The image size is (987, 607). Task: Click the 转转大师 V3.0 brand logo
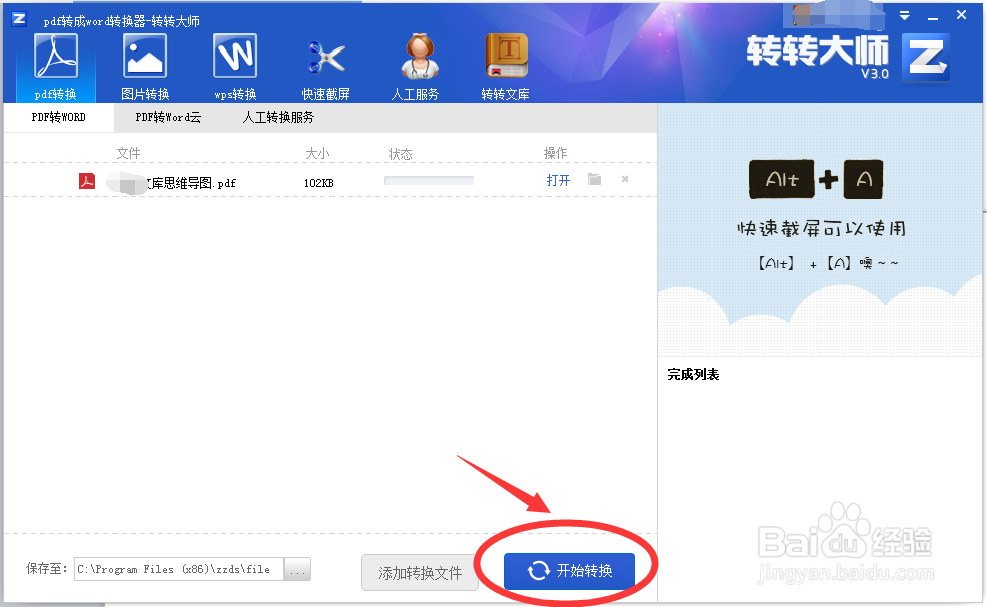click(x=849, y=56)
